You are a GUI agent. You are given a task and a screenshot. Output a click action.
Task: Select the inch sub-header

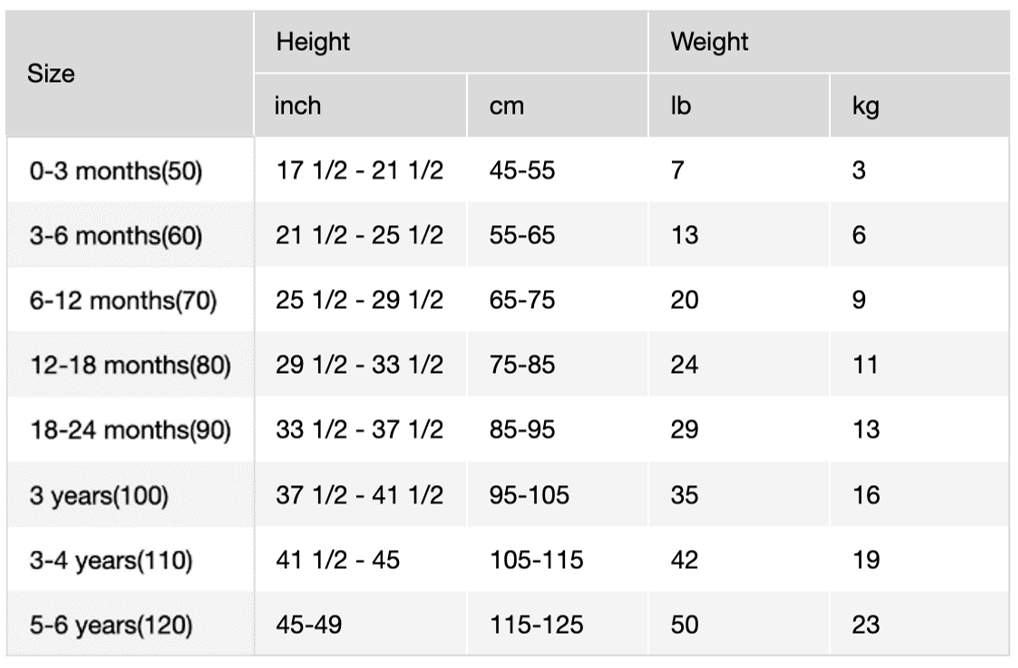tap(298, 105)
